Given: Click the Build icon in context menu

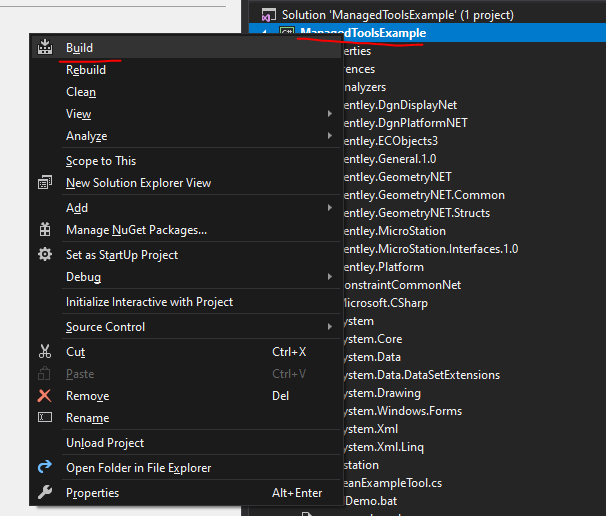Looking at the screenshot, I should tap(45, 47).
